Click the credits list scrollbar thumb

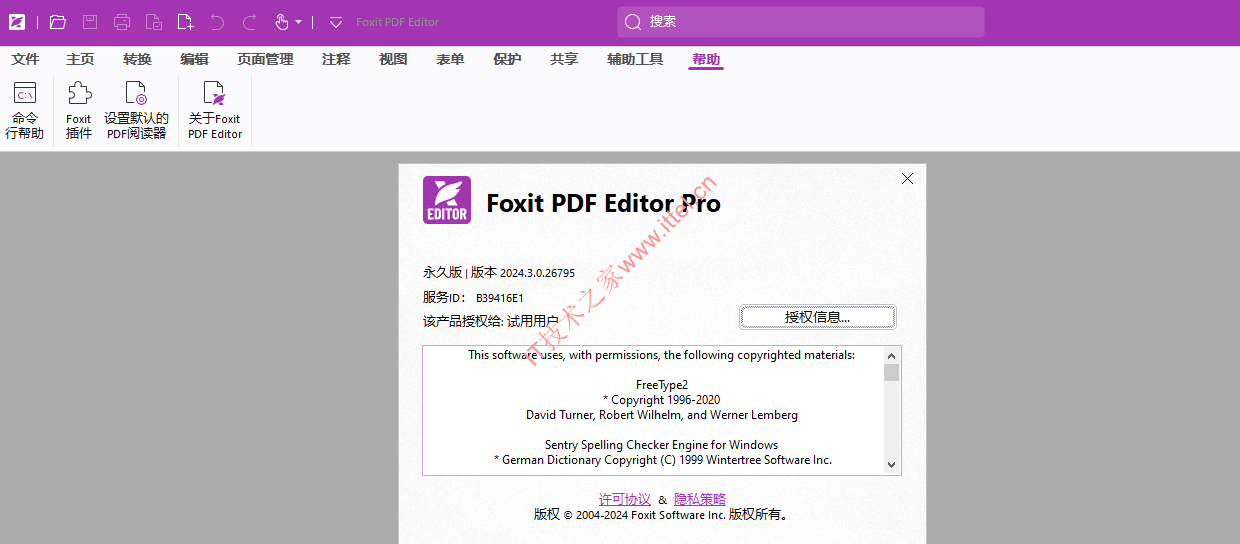point(892,372)
